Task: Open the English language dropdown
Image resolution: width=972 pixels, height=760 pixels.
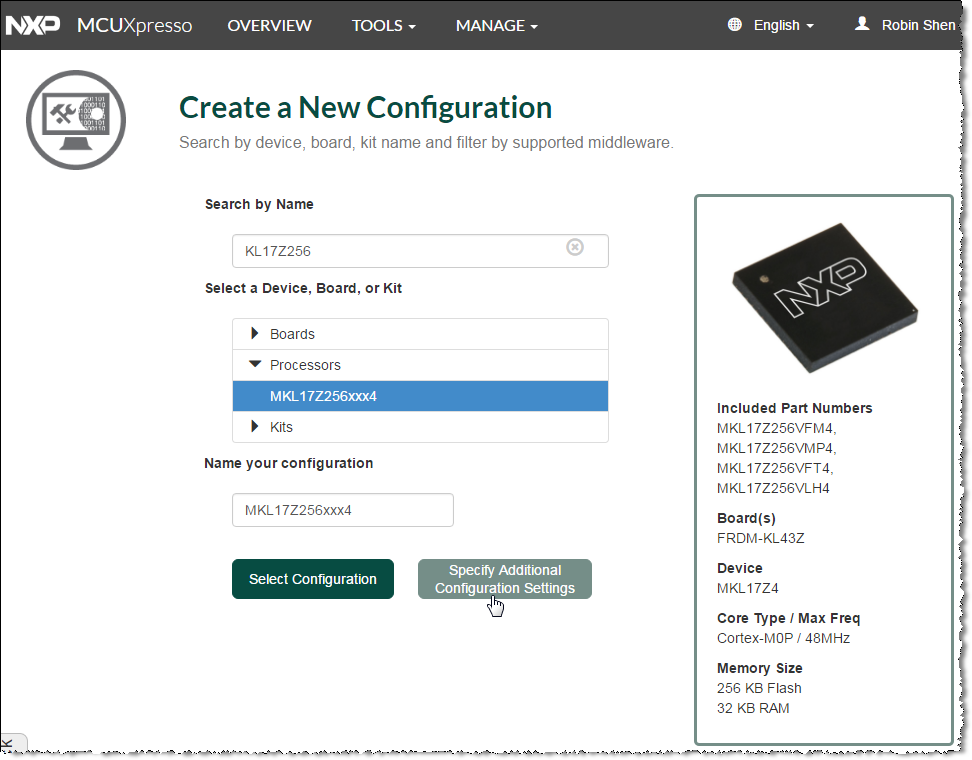Action: [x=784, y=25]
